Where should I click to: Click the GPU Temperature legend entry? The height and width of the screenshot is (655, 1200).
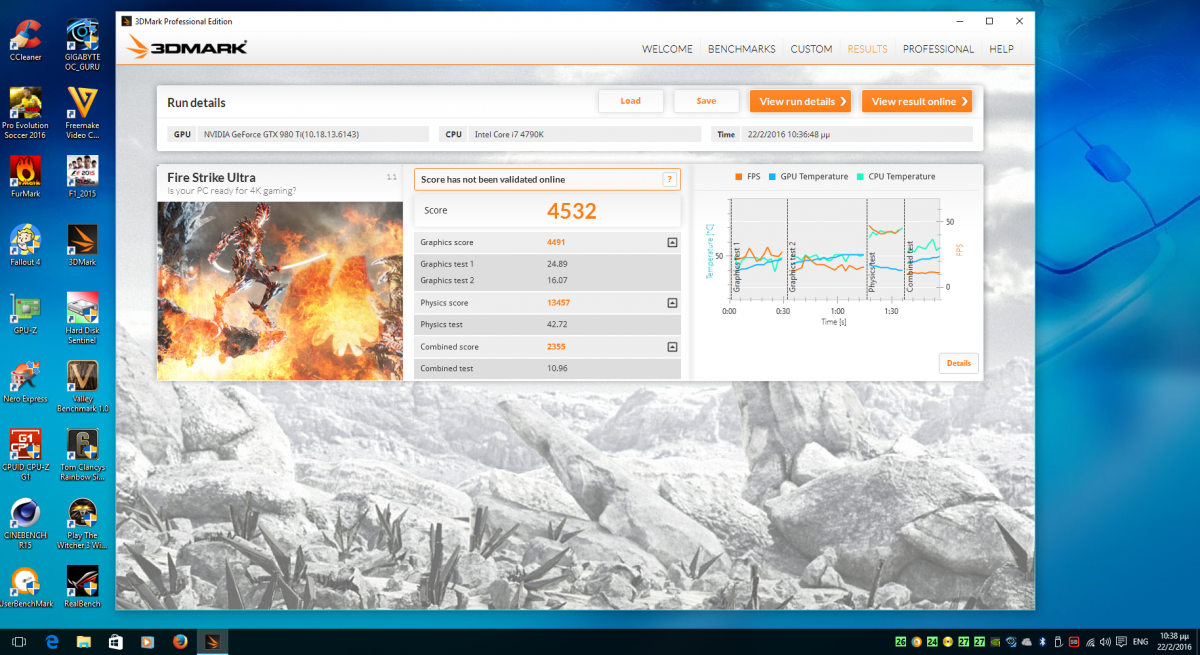click(808, 177)
